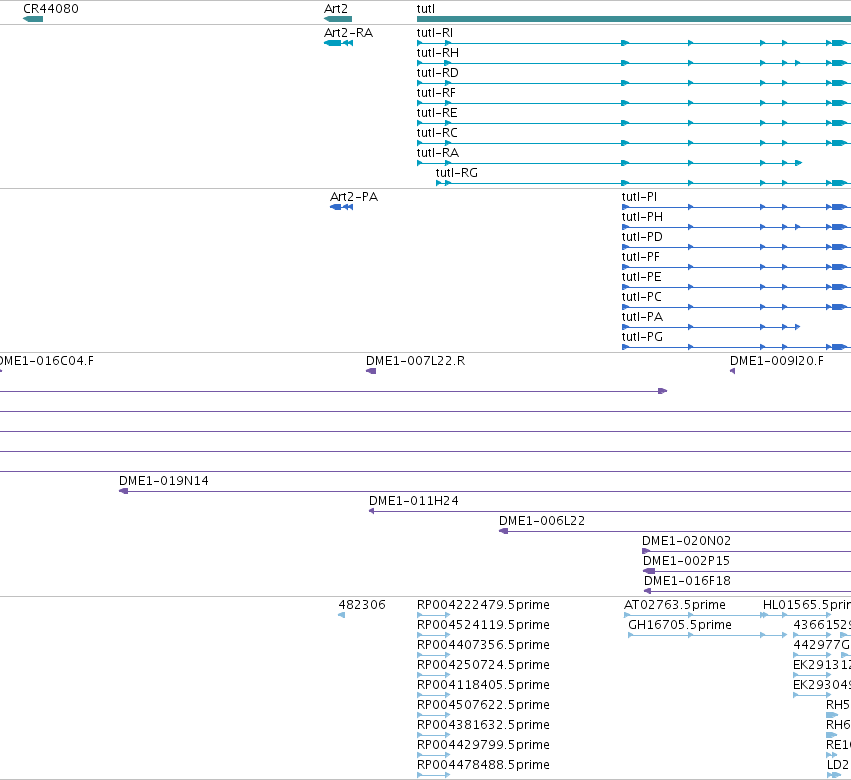Click DME1-006L22 left arrowhead glyph
851x780 pixels.
504,531
